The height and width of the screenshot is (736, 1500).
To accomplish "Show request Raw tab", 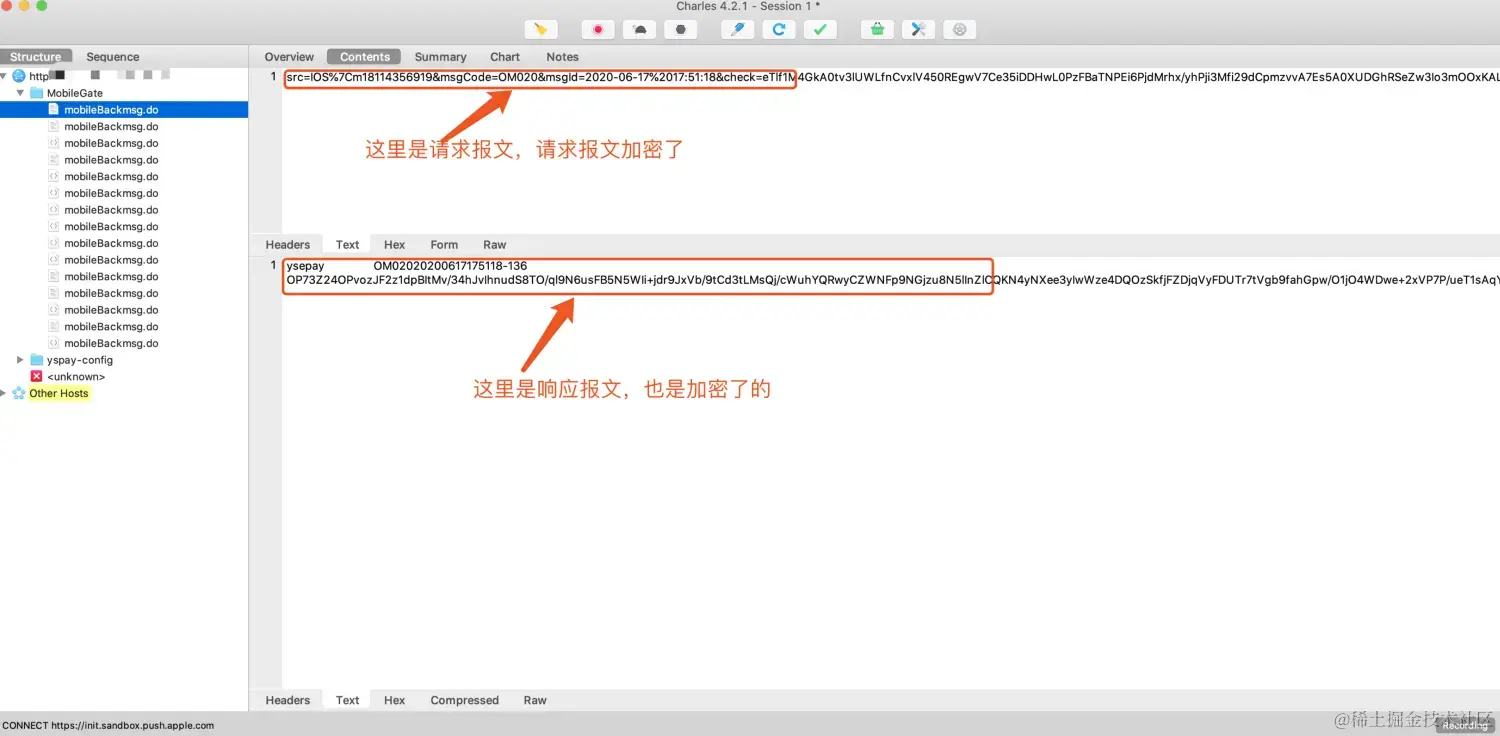I will tap(495, 245).
